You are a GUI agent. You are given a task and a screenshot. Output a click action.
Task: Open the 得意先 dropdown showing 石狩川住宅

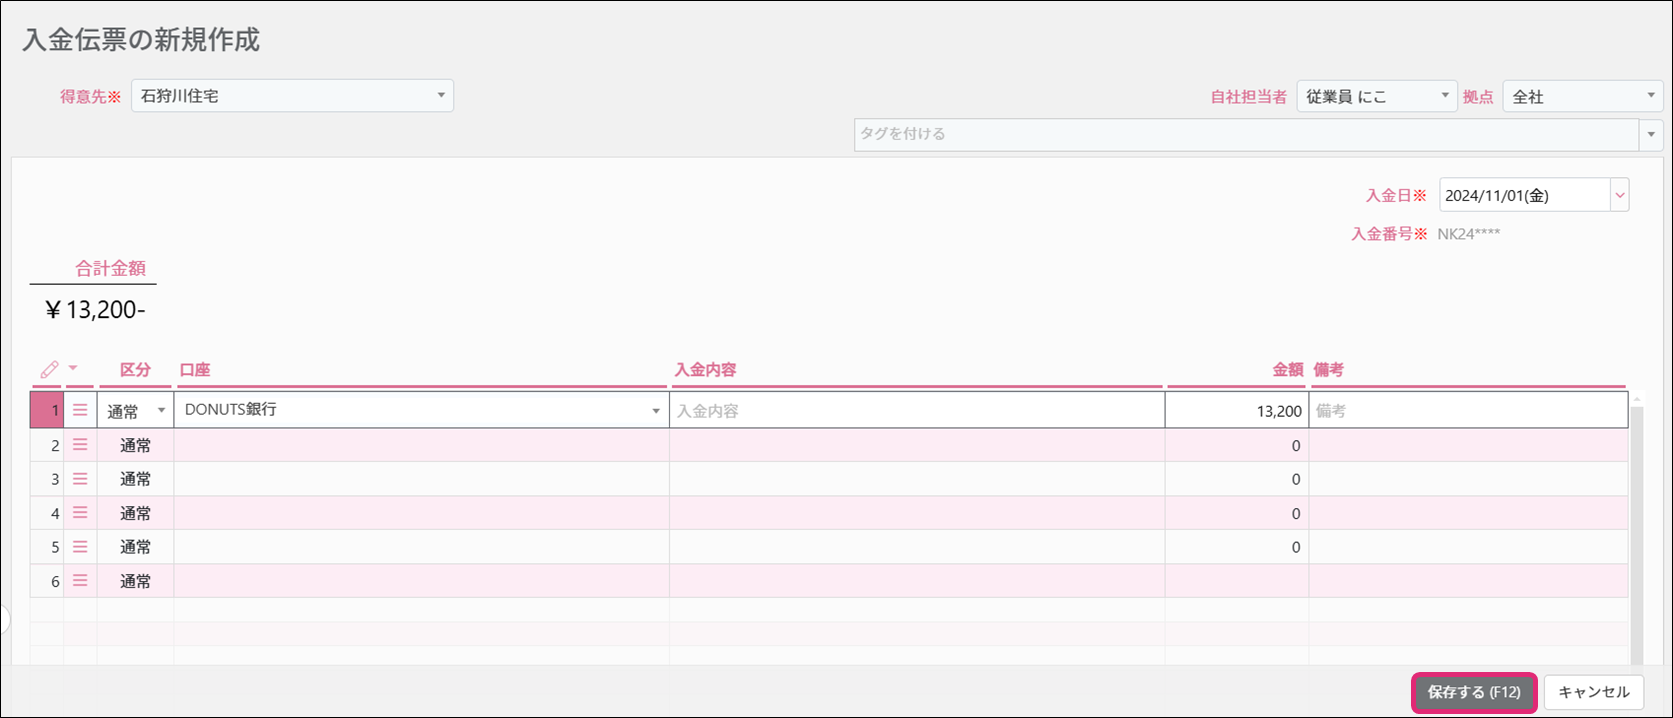pyautogui.click(x=292, y=96)
